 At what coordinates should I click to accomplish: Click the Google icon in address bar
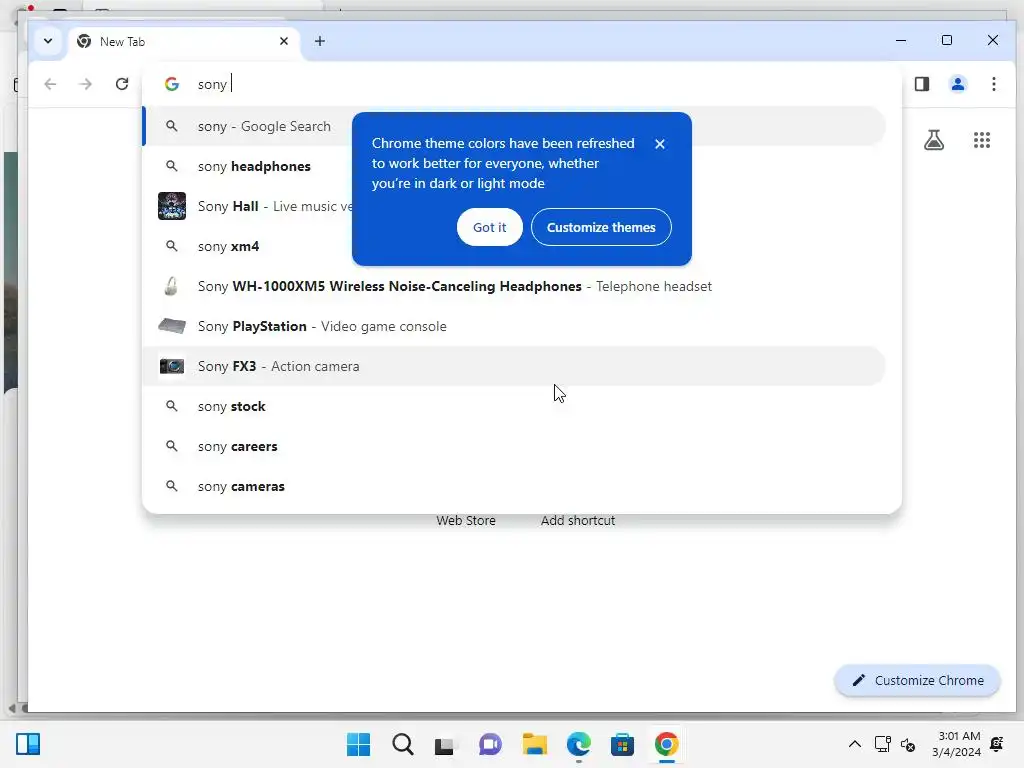pos(172,84)
